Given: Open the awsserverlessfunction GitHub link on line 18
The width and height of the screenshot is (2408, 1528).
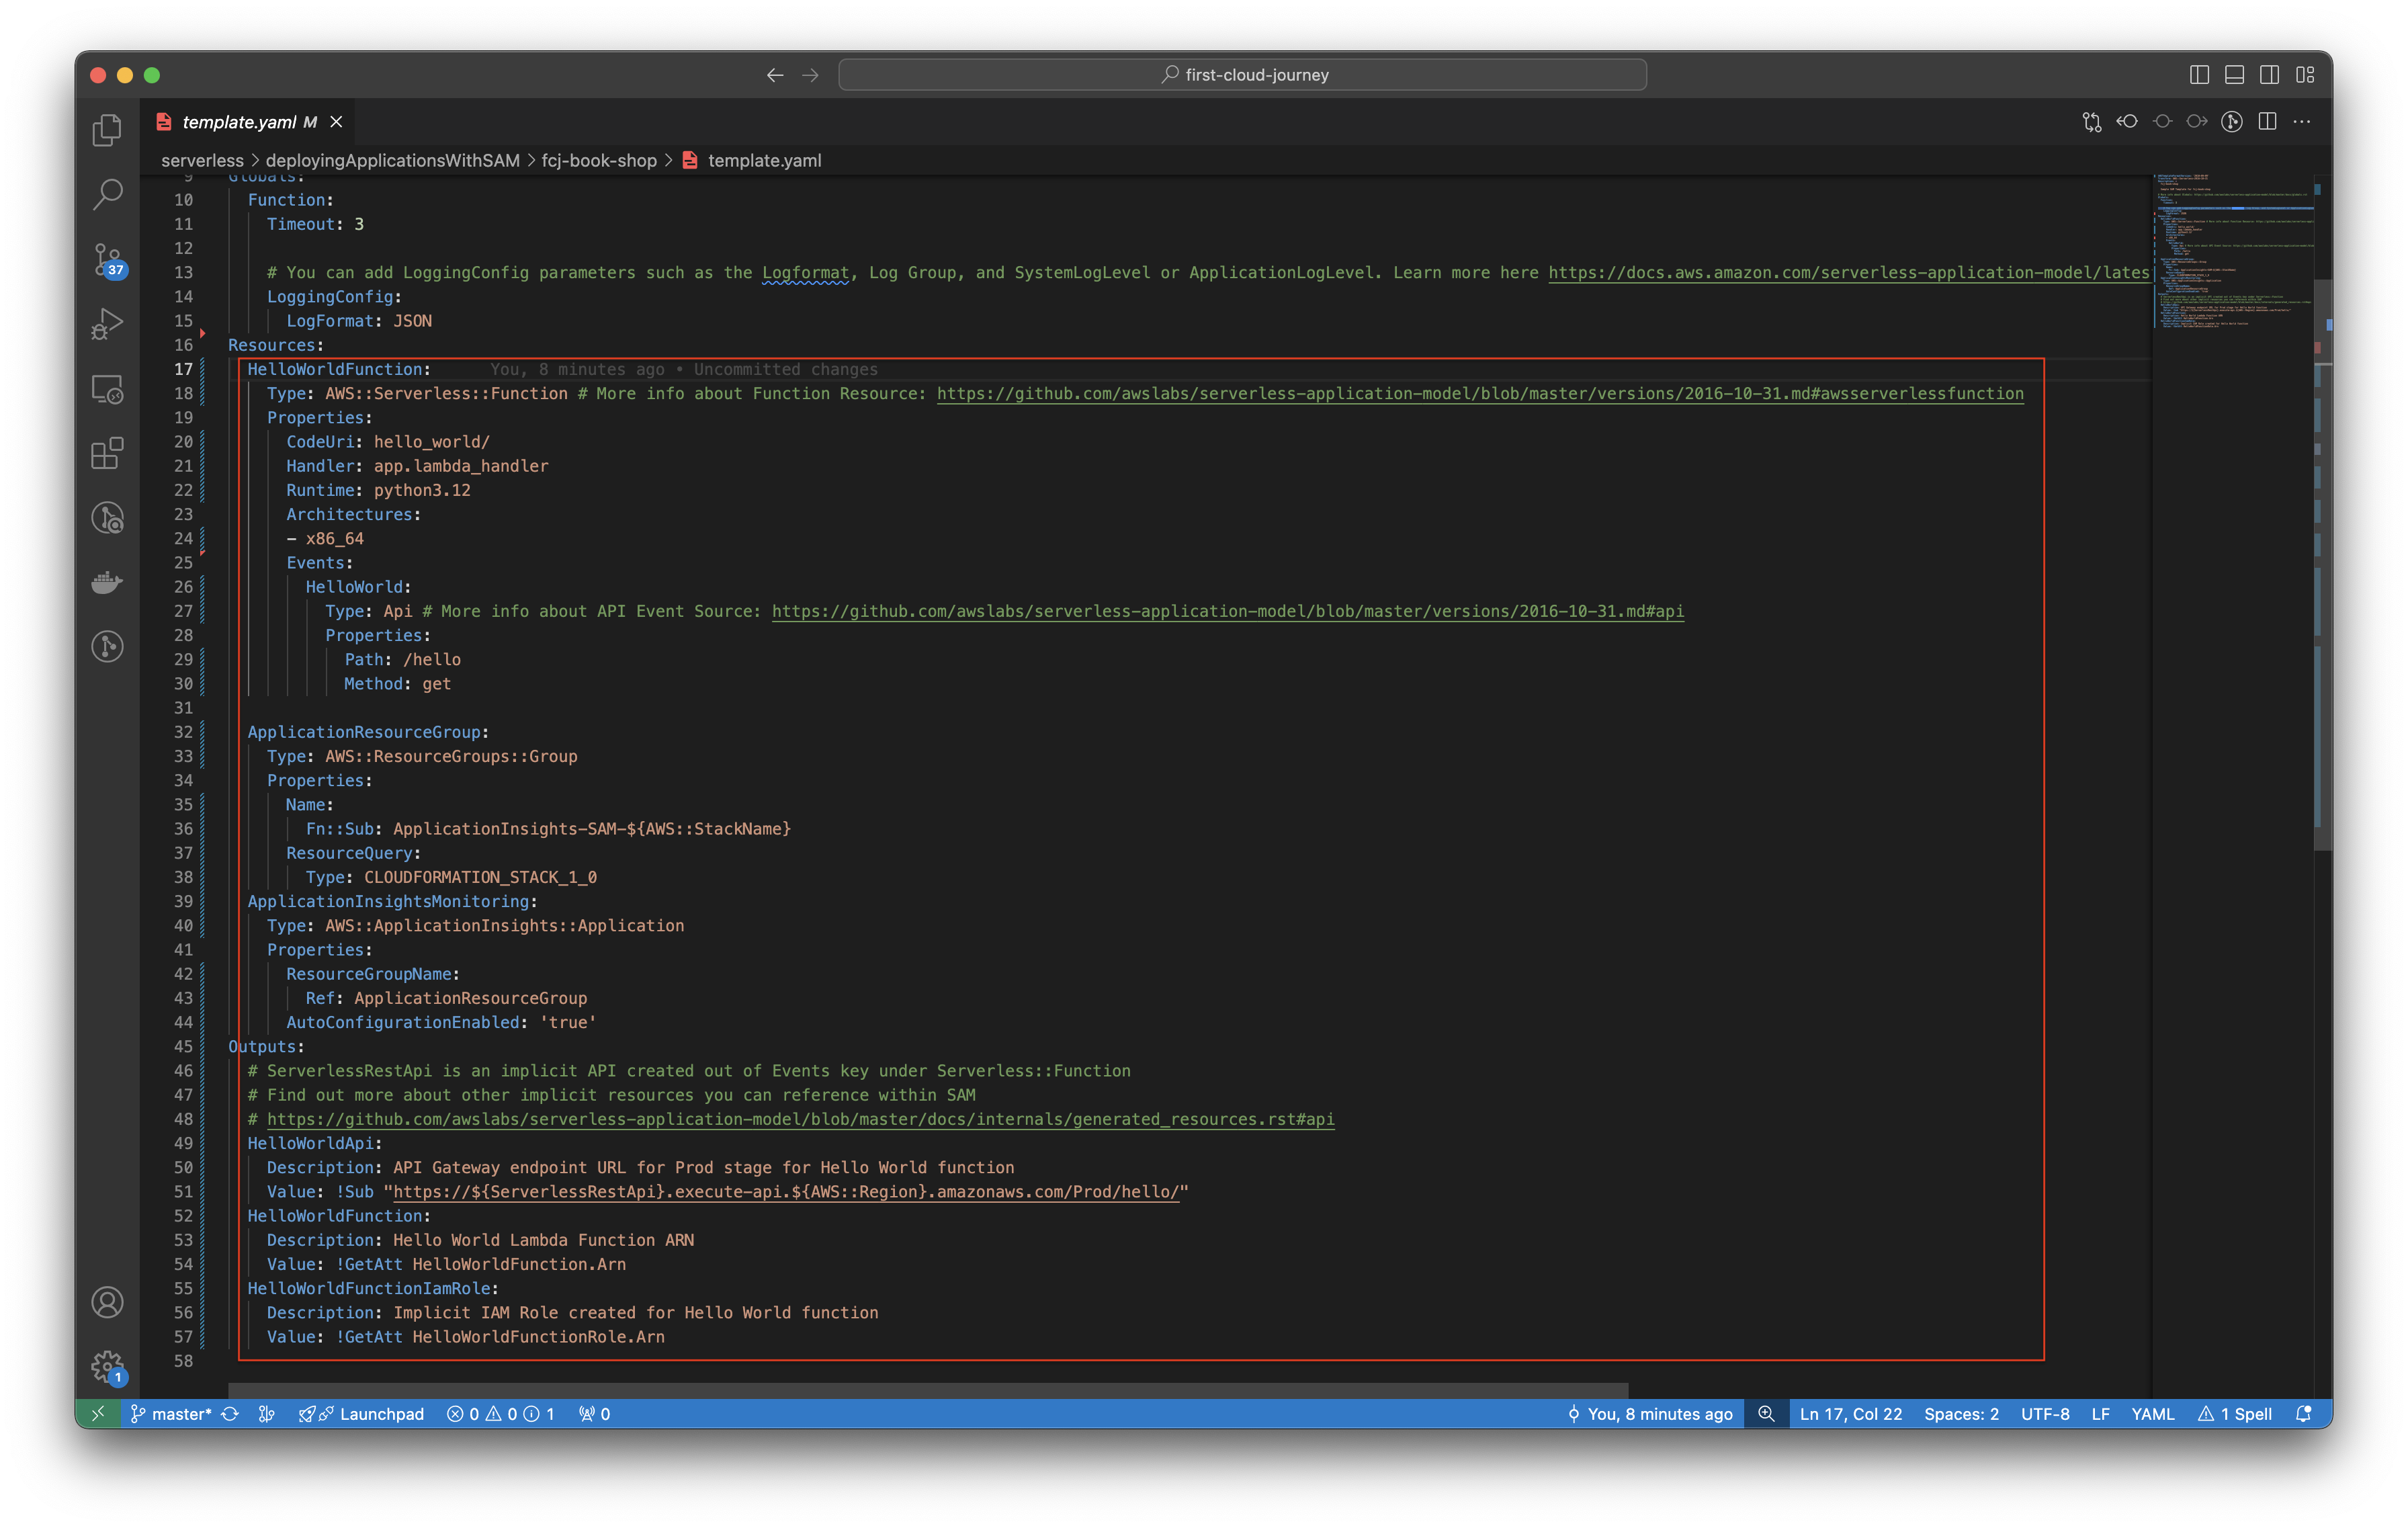Looking at the screenshot, I should [x=1480, y=393].
